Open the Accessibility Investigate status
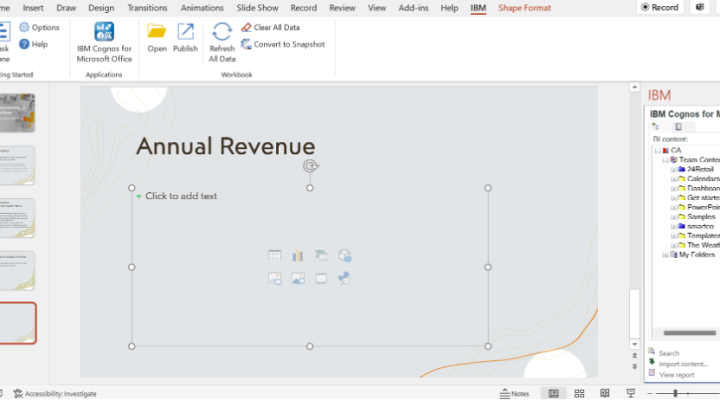 coord(55,394)
